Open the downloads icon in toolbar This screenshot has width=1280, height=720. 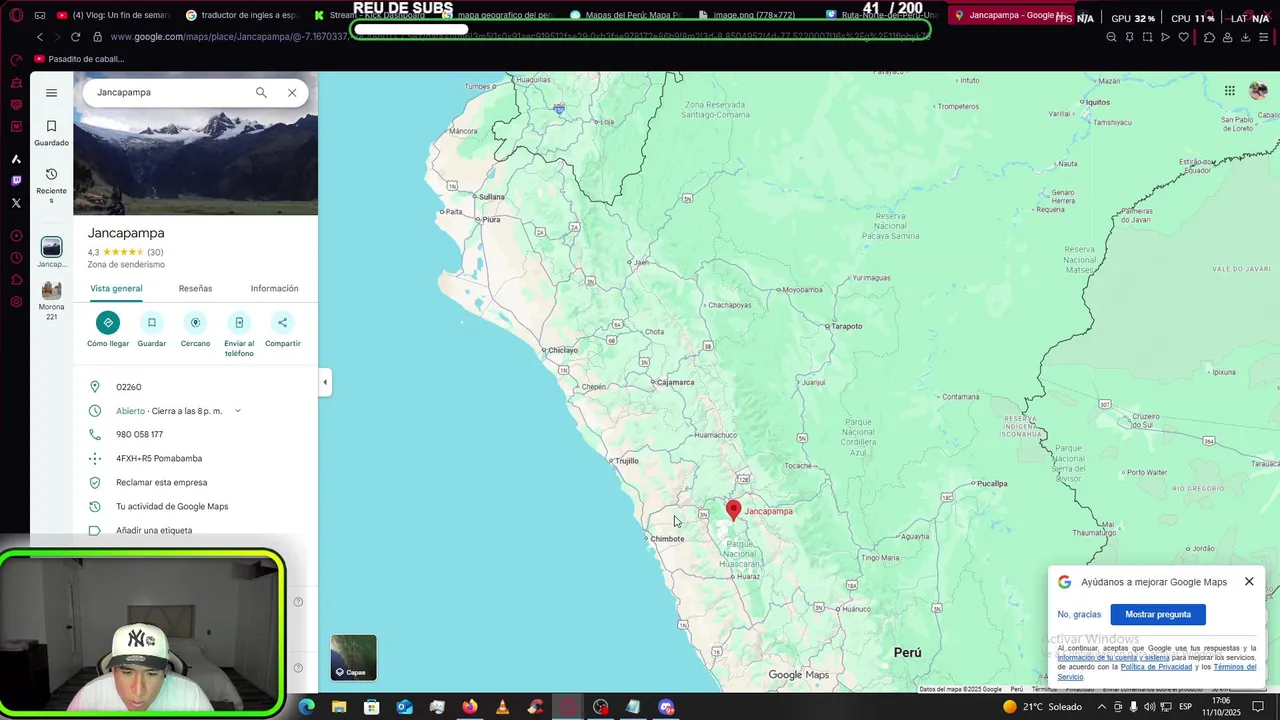coord(1245,37)
